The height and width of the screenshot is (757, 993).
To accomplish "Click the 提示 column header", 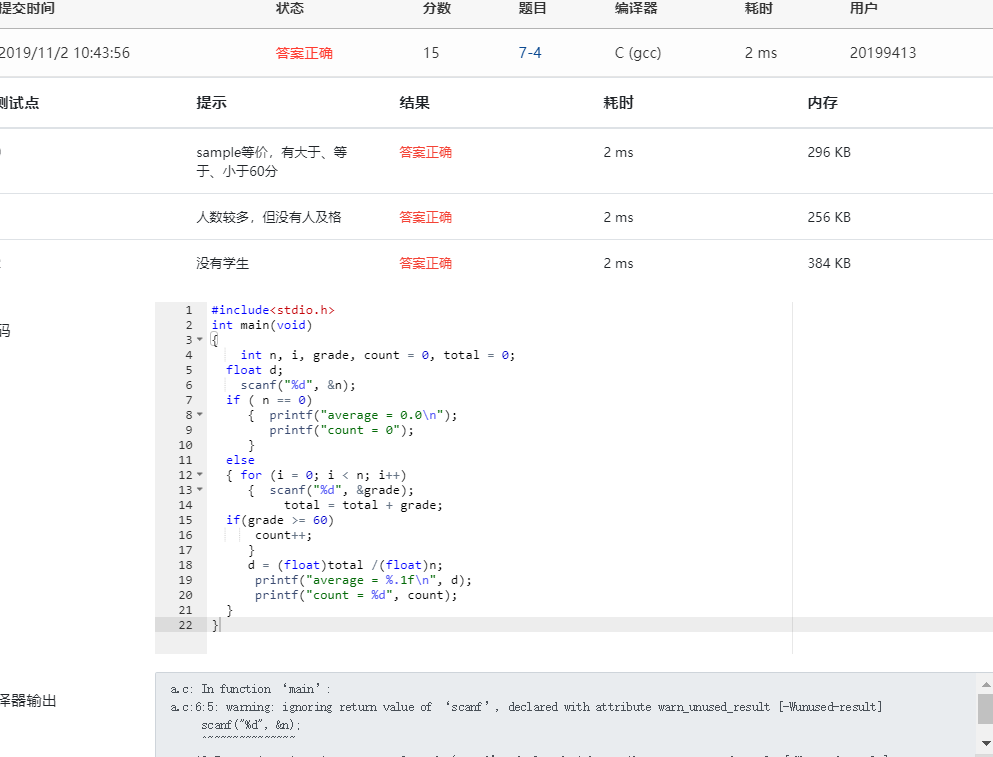I will [212, 103].
